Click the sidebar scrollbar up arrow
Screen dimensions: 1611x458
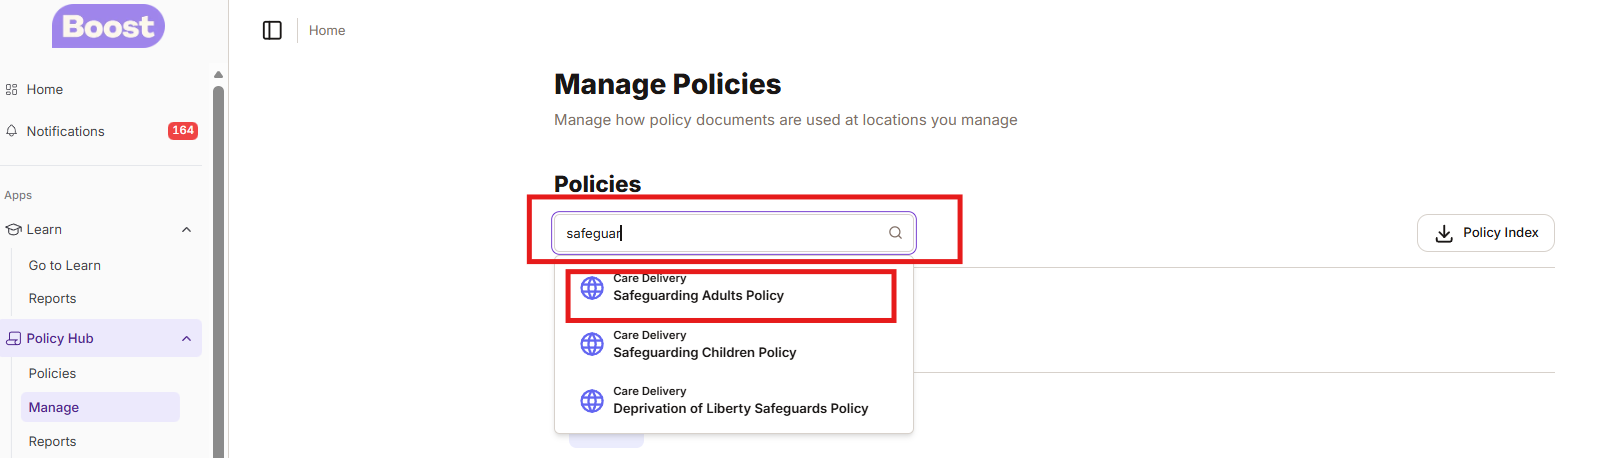[218, 75]
